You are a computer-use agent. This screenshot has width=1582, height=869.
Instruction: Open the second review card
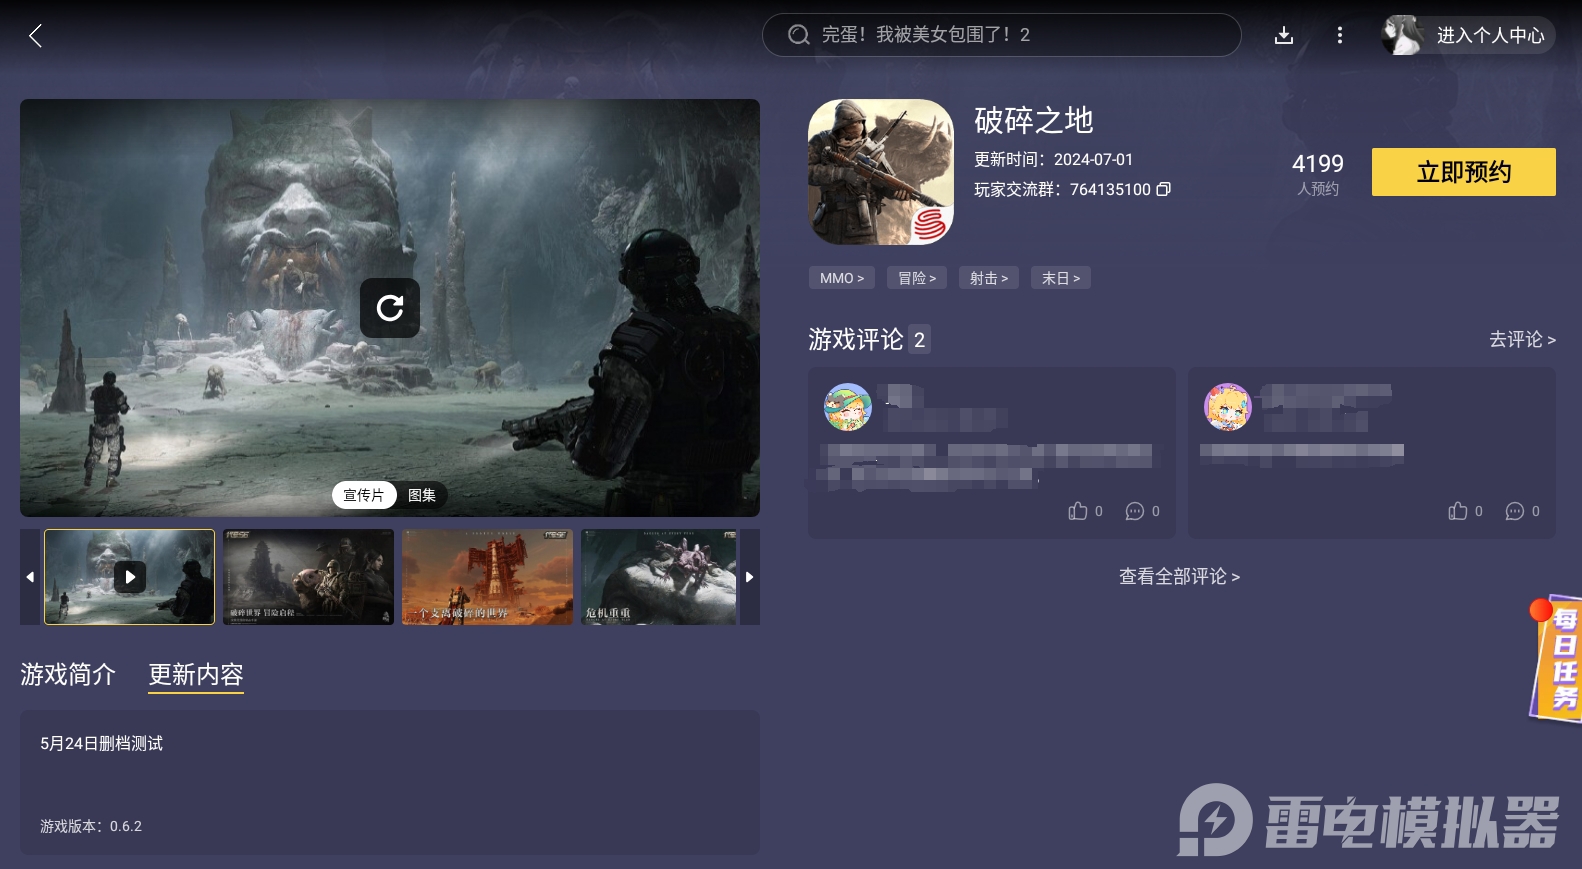tap(1372, 453)
